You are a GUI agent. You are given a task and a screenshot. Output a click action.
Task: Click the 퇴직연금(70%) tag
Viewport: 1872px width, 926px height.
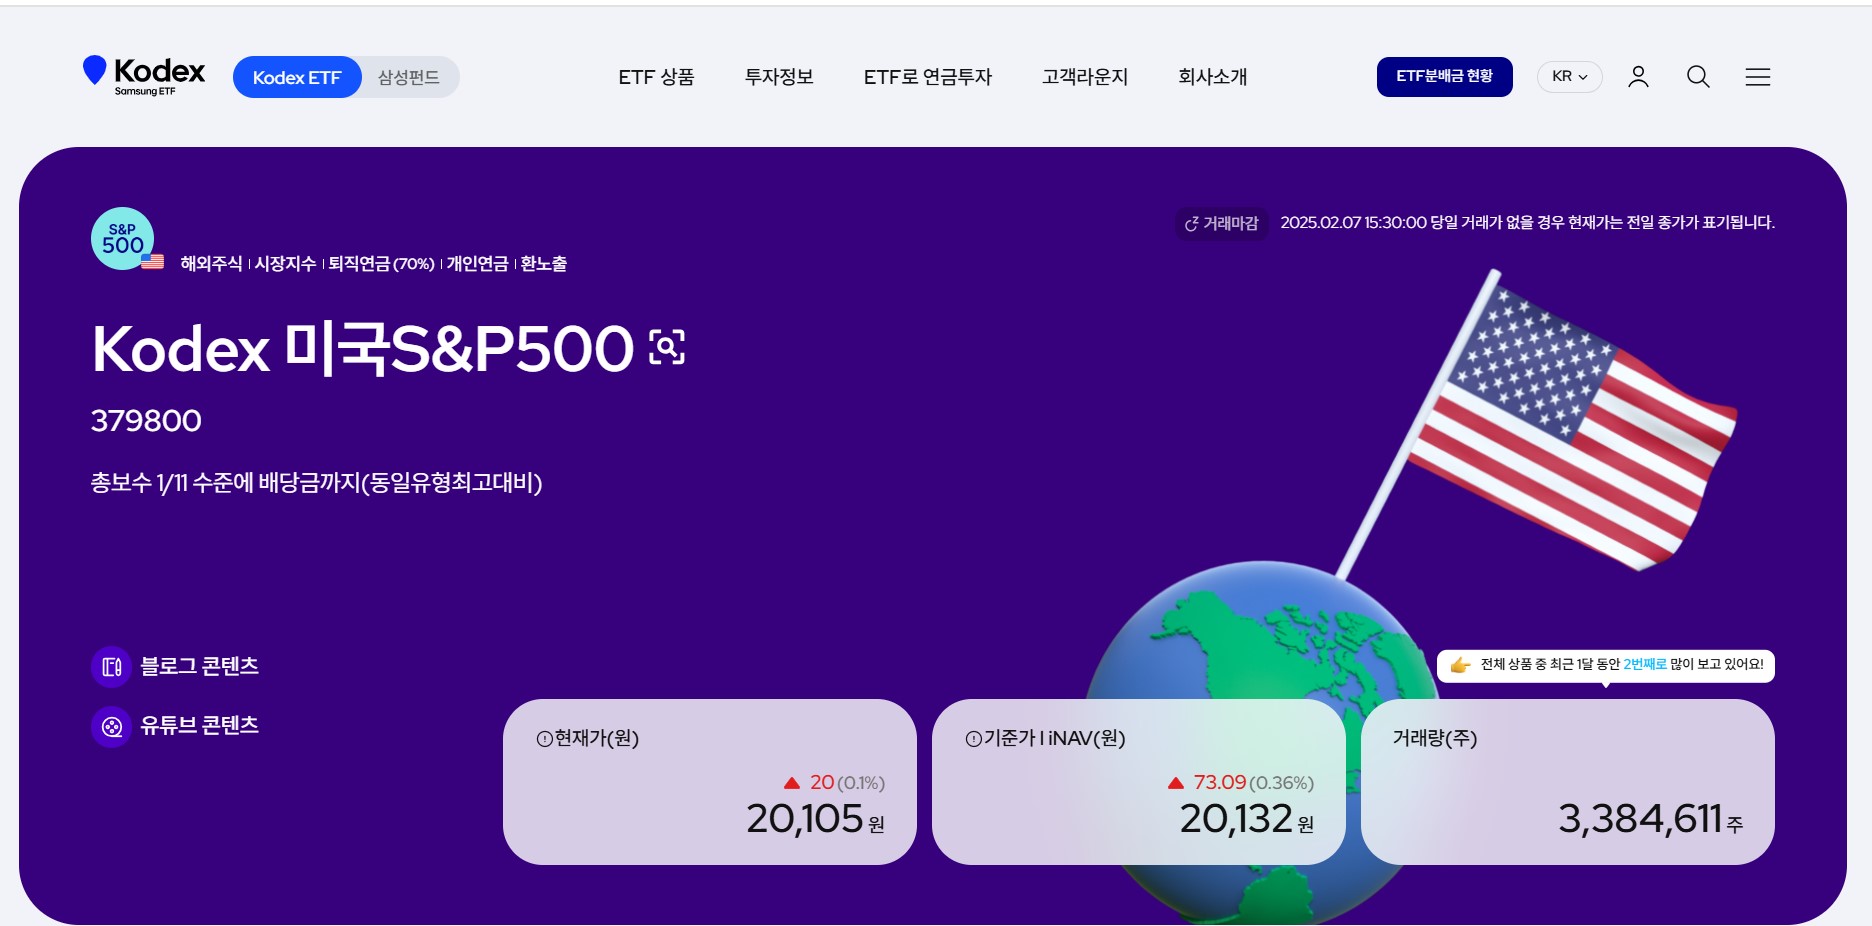point(381,264)
